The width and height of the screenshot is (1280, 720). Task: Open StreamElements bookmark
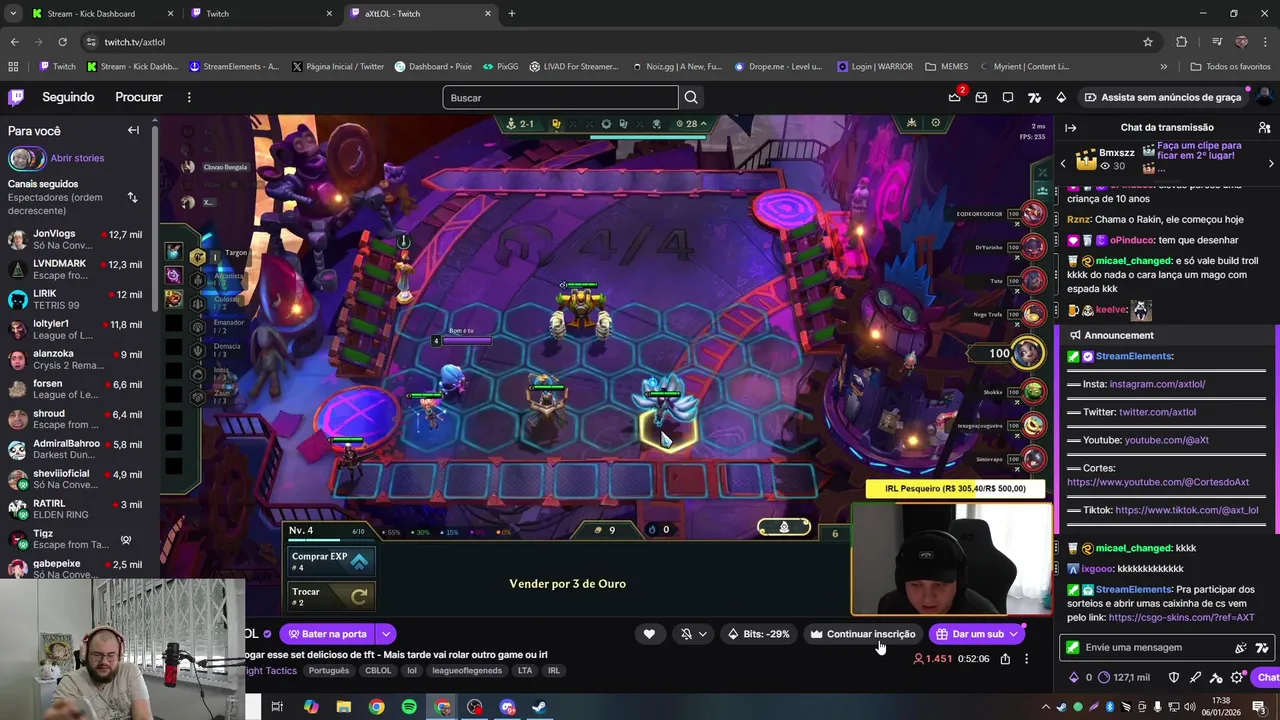(234, 67)
